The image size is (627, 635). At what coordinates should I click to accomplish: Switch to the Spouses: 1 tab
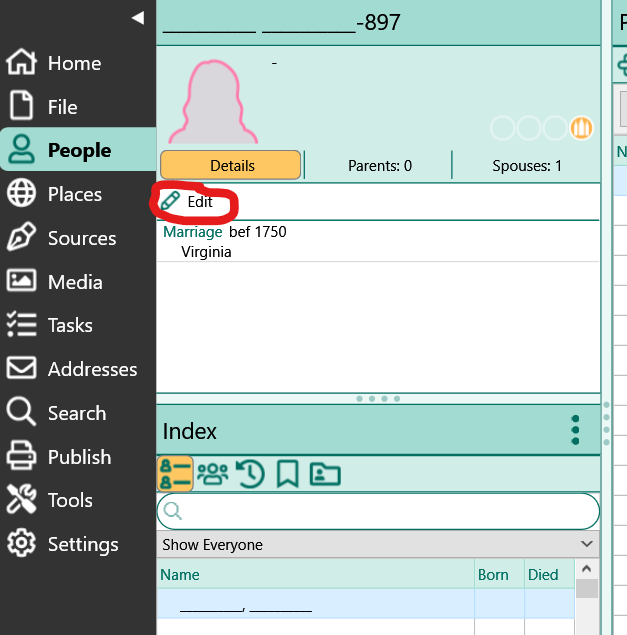point(527,166)
